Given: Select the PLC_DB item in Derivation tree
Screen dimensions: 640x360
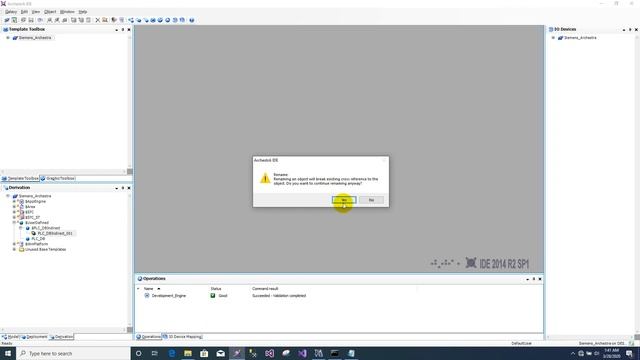Looking at the screenshot, I should pyautogui.click(x=38, y=238).
